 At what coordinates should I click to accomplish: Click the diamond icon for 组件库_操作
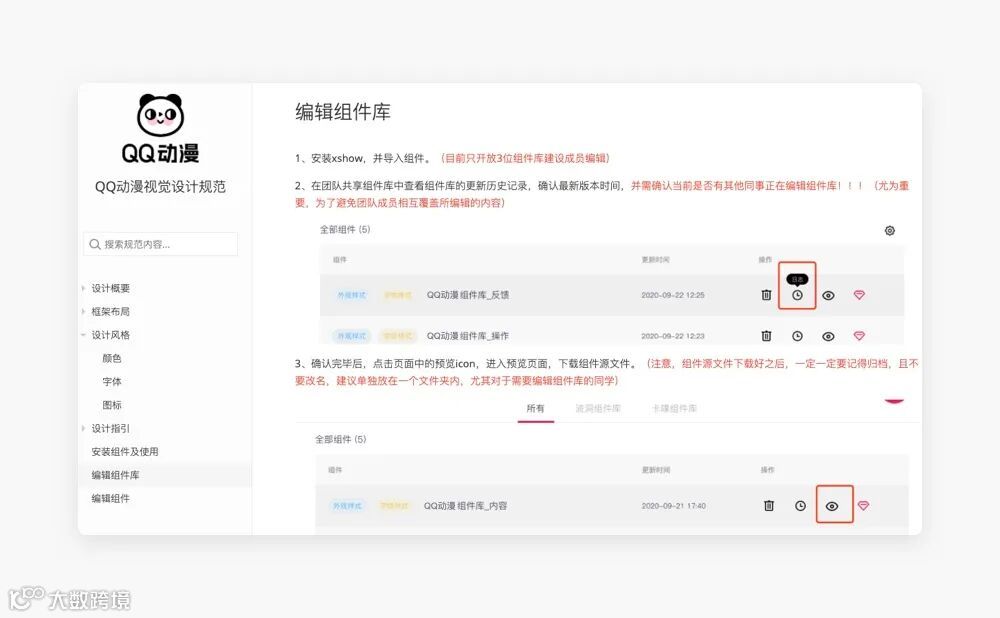point(859,335)
